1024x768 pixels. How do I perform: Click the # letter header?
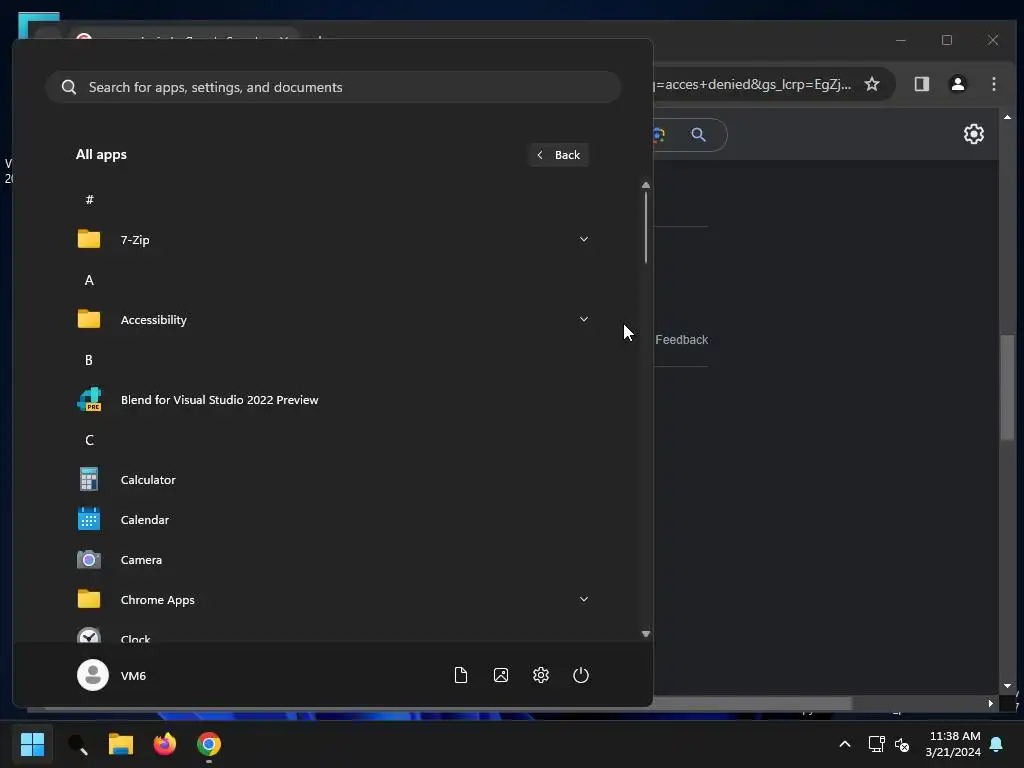[x=89, y=199]
